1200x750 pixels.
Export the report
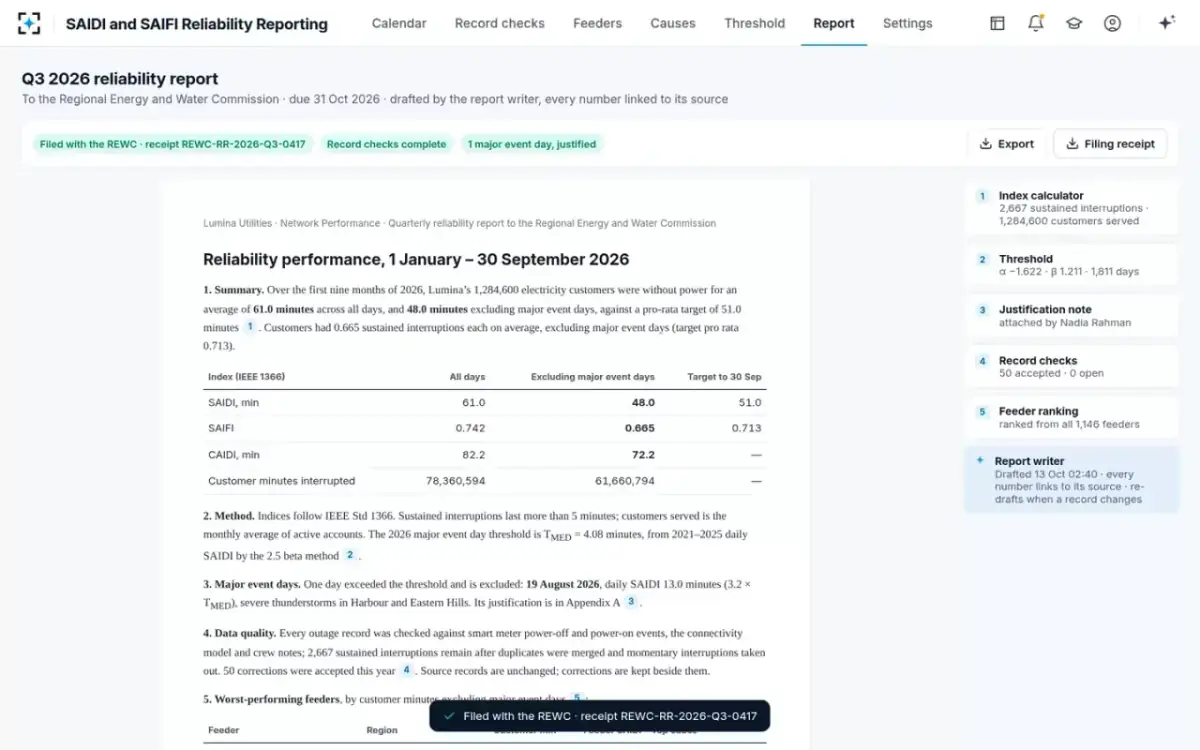pyautogui.click(x=1007, y=144)
